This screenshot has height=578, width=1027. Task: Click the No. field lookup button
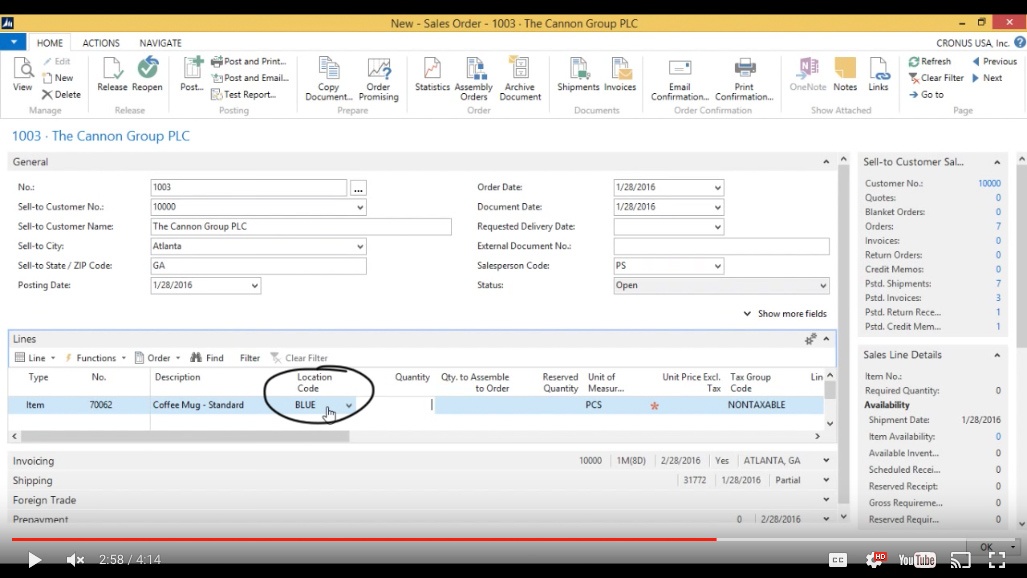point(358,188)
